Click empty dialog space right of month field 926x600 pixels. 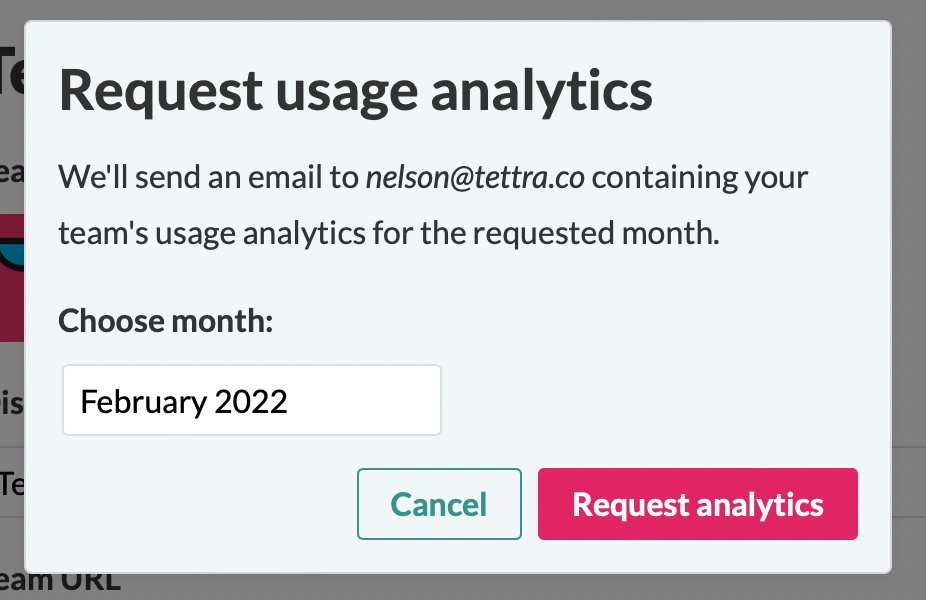[650, 400]
